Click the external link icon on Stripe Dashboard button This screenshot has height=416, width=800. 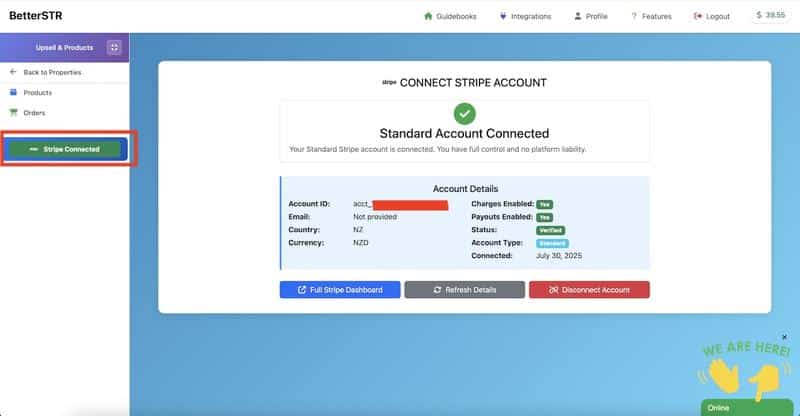(x=302, y=290)
